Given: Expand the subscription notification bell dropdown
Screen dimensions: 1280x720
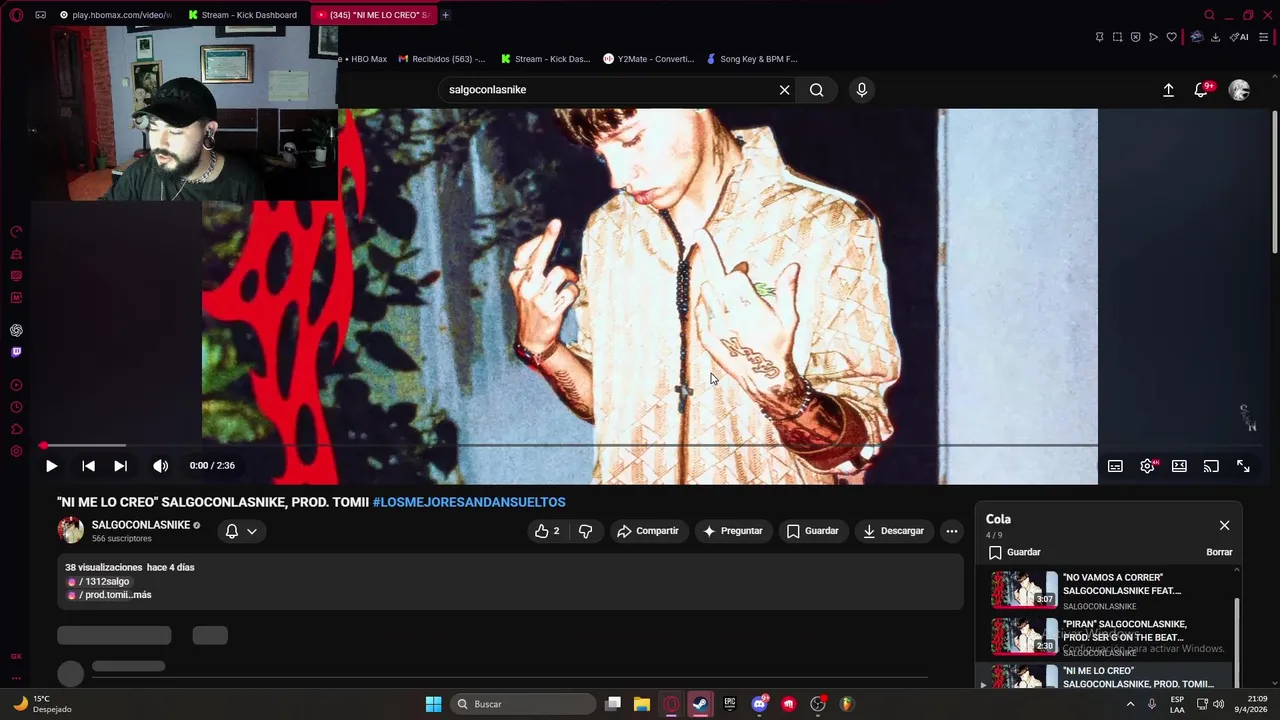Looking at the screenshot, I should tap(241, 531).
